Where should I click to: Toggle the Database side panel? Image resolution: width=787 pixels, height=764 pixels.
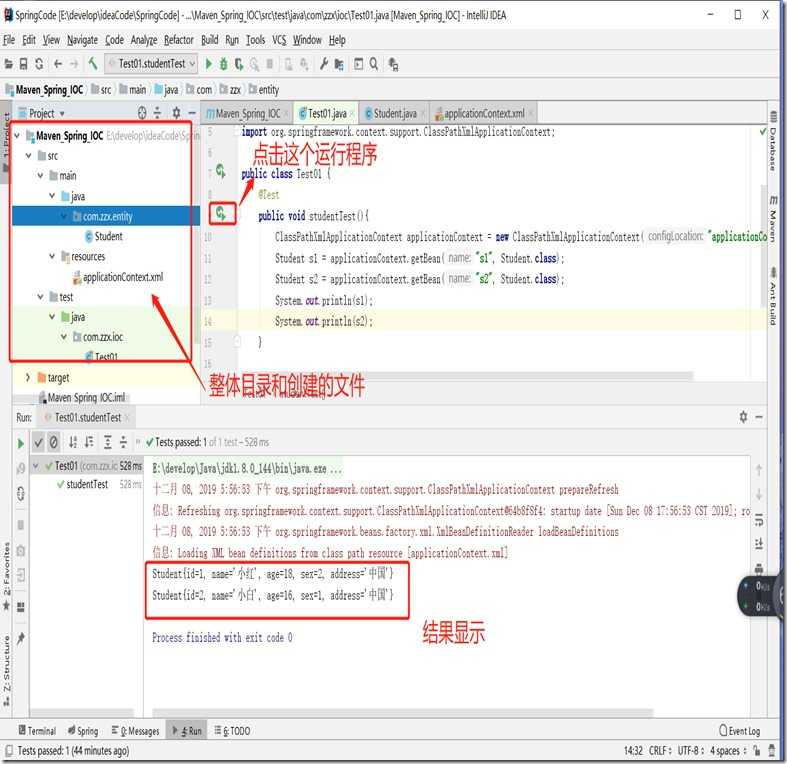[773, 142]
